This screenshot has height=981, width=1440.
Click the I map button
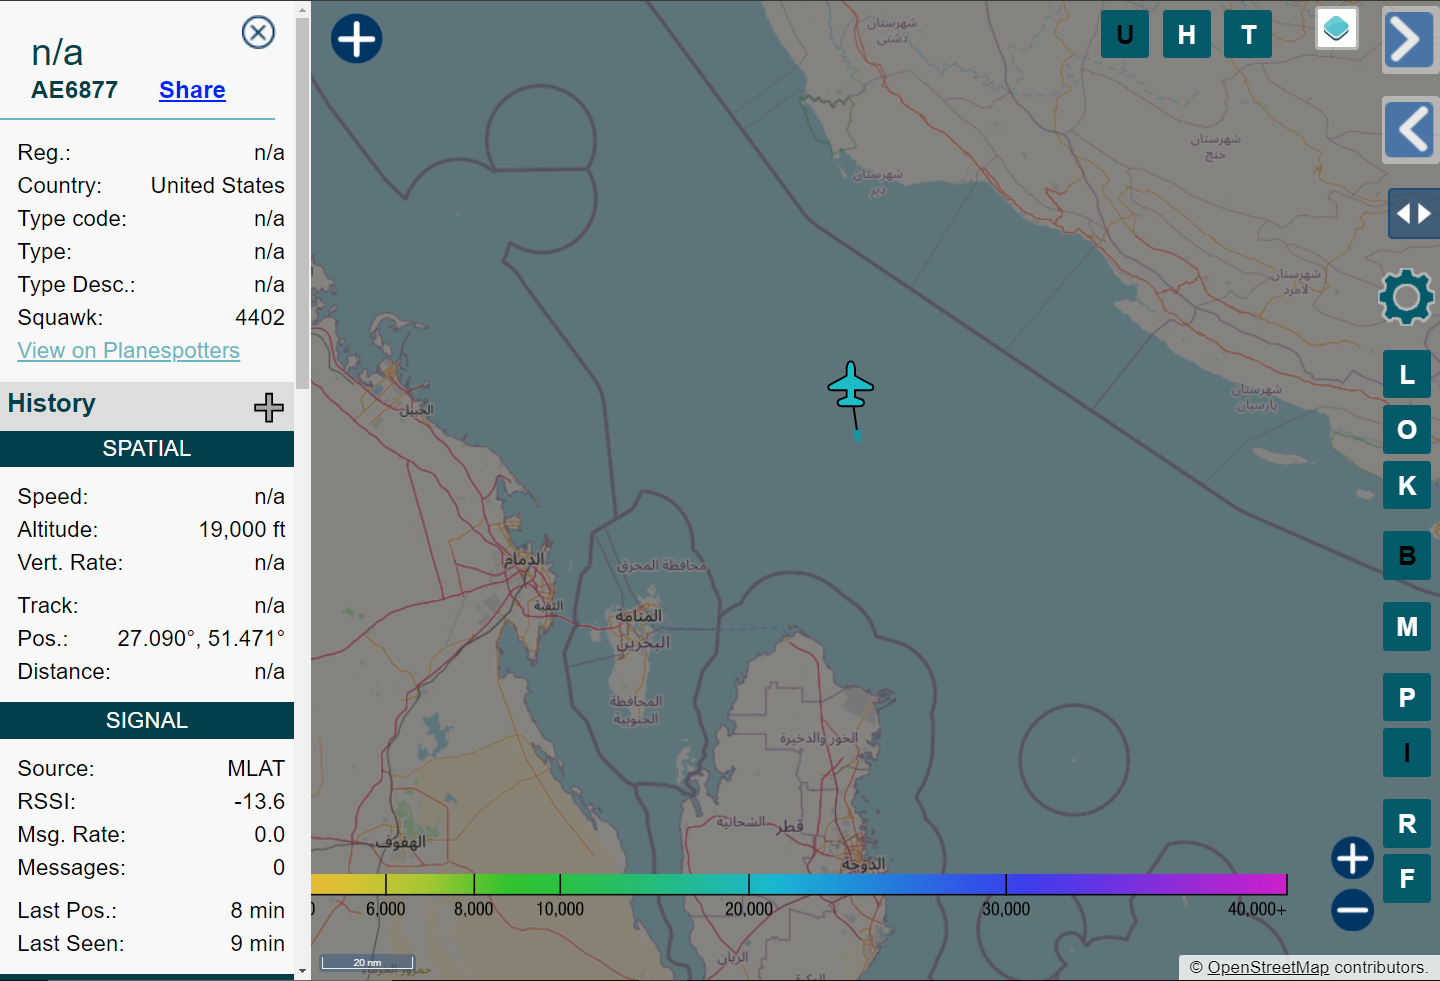(x=1407, y=753)
